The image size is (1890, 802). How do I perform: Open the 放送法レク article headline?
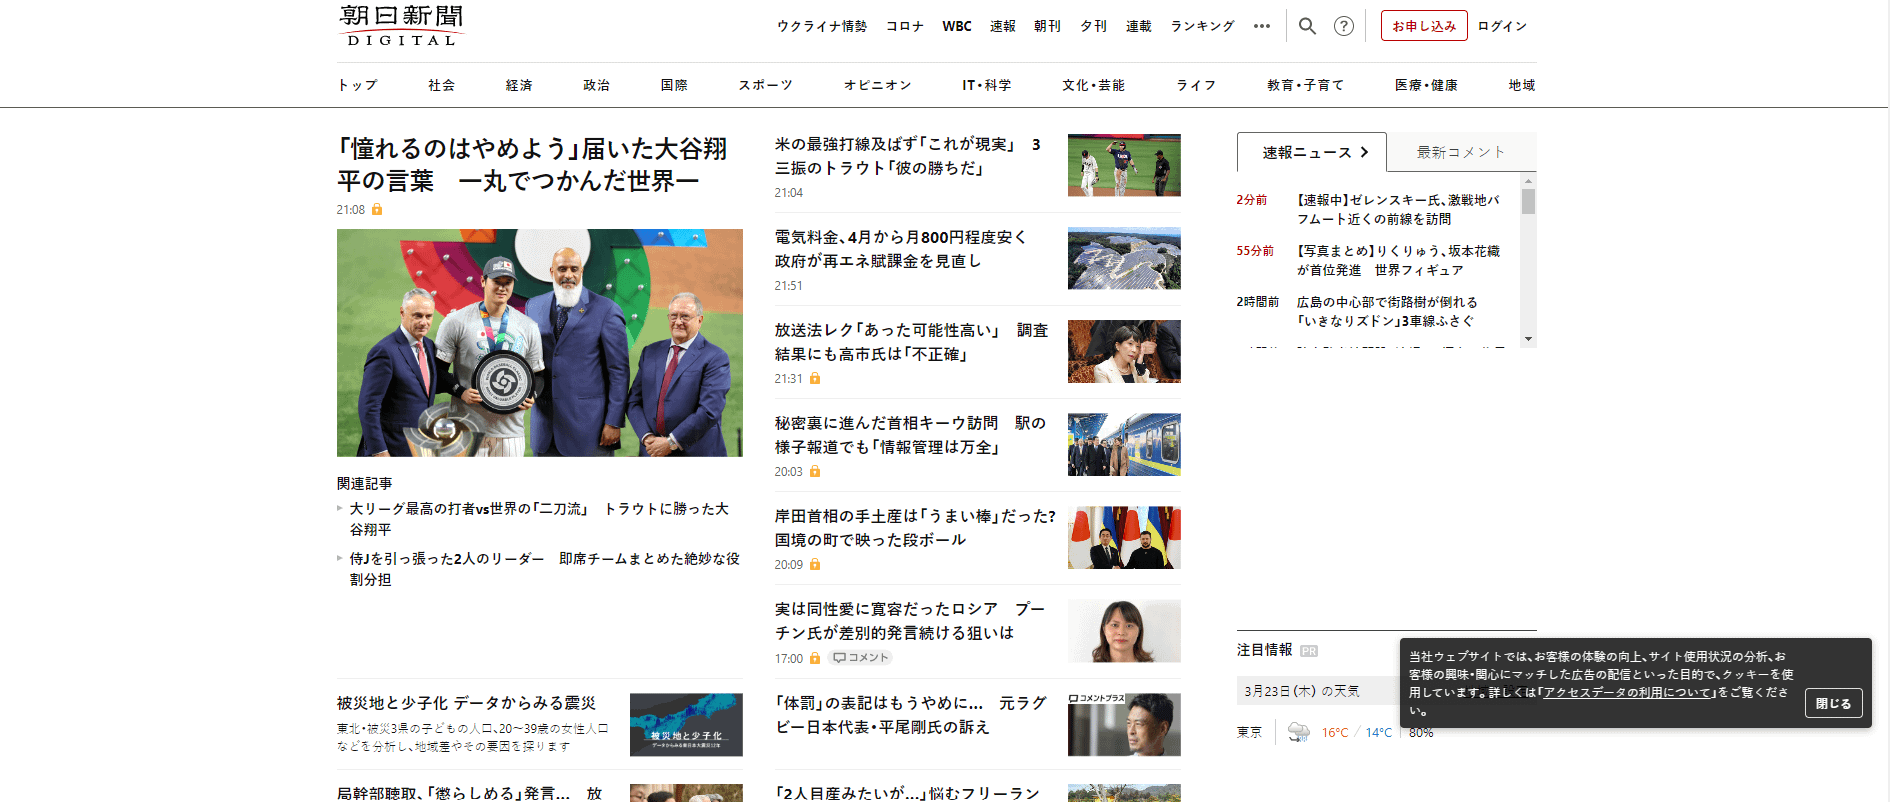(x=911, y=342)
